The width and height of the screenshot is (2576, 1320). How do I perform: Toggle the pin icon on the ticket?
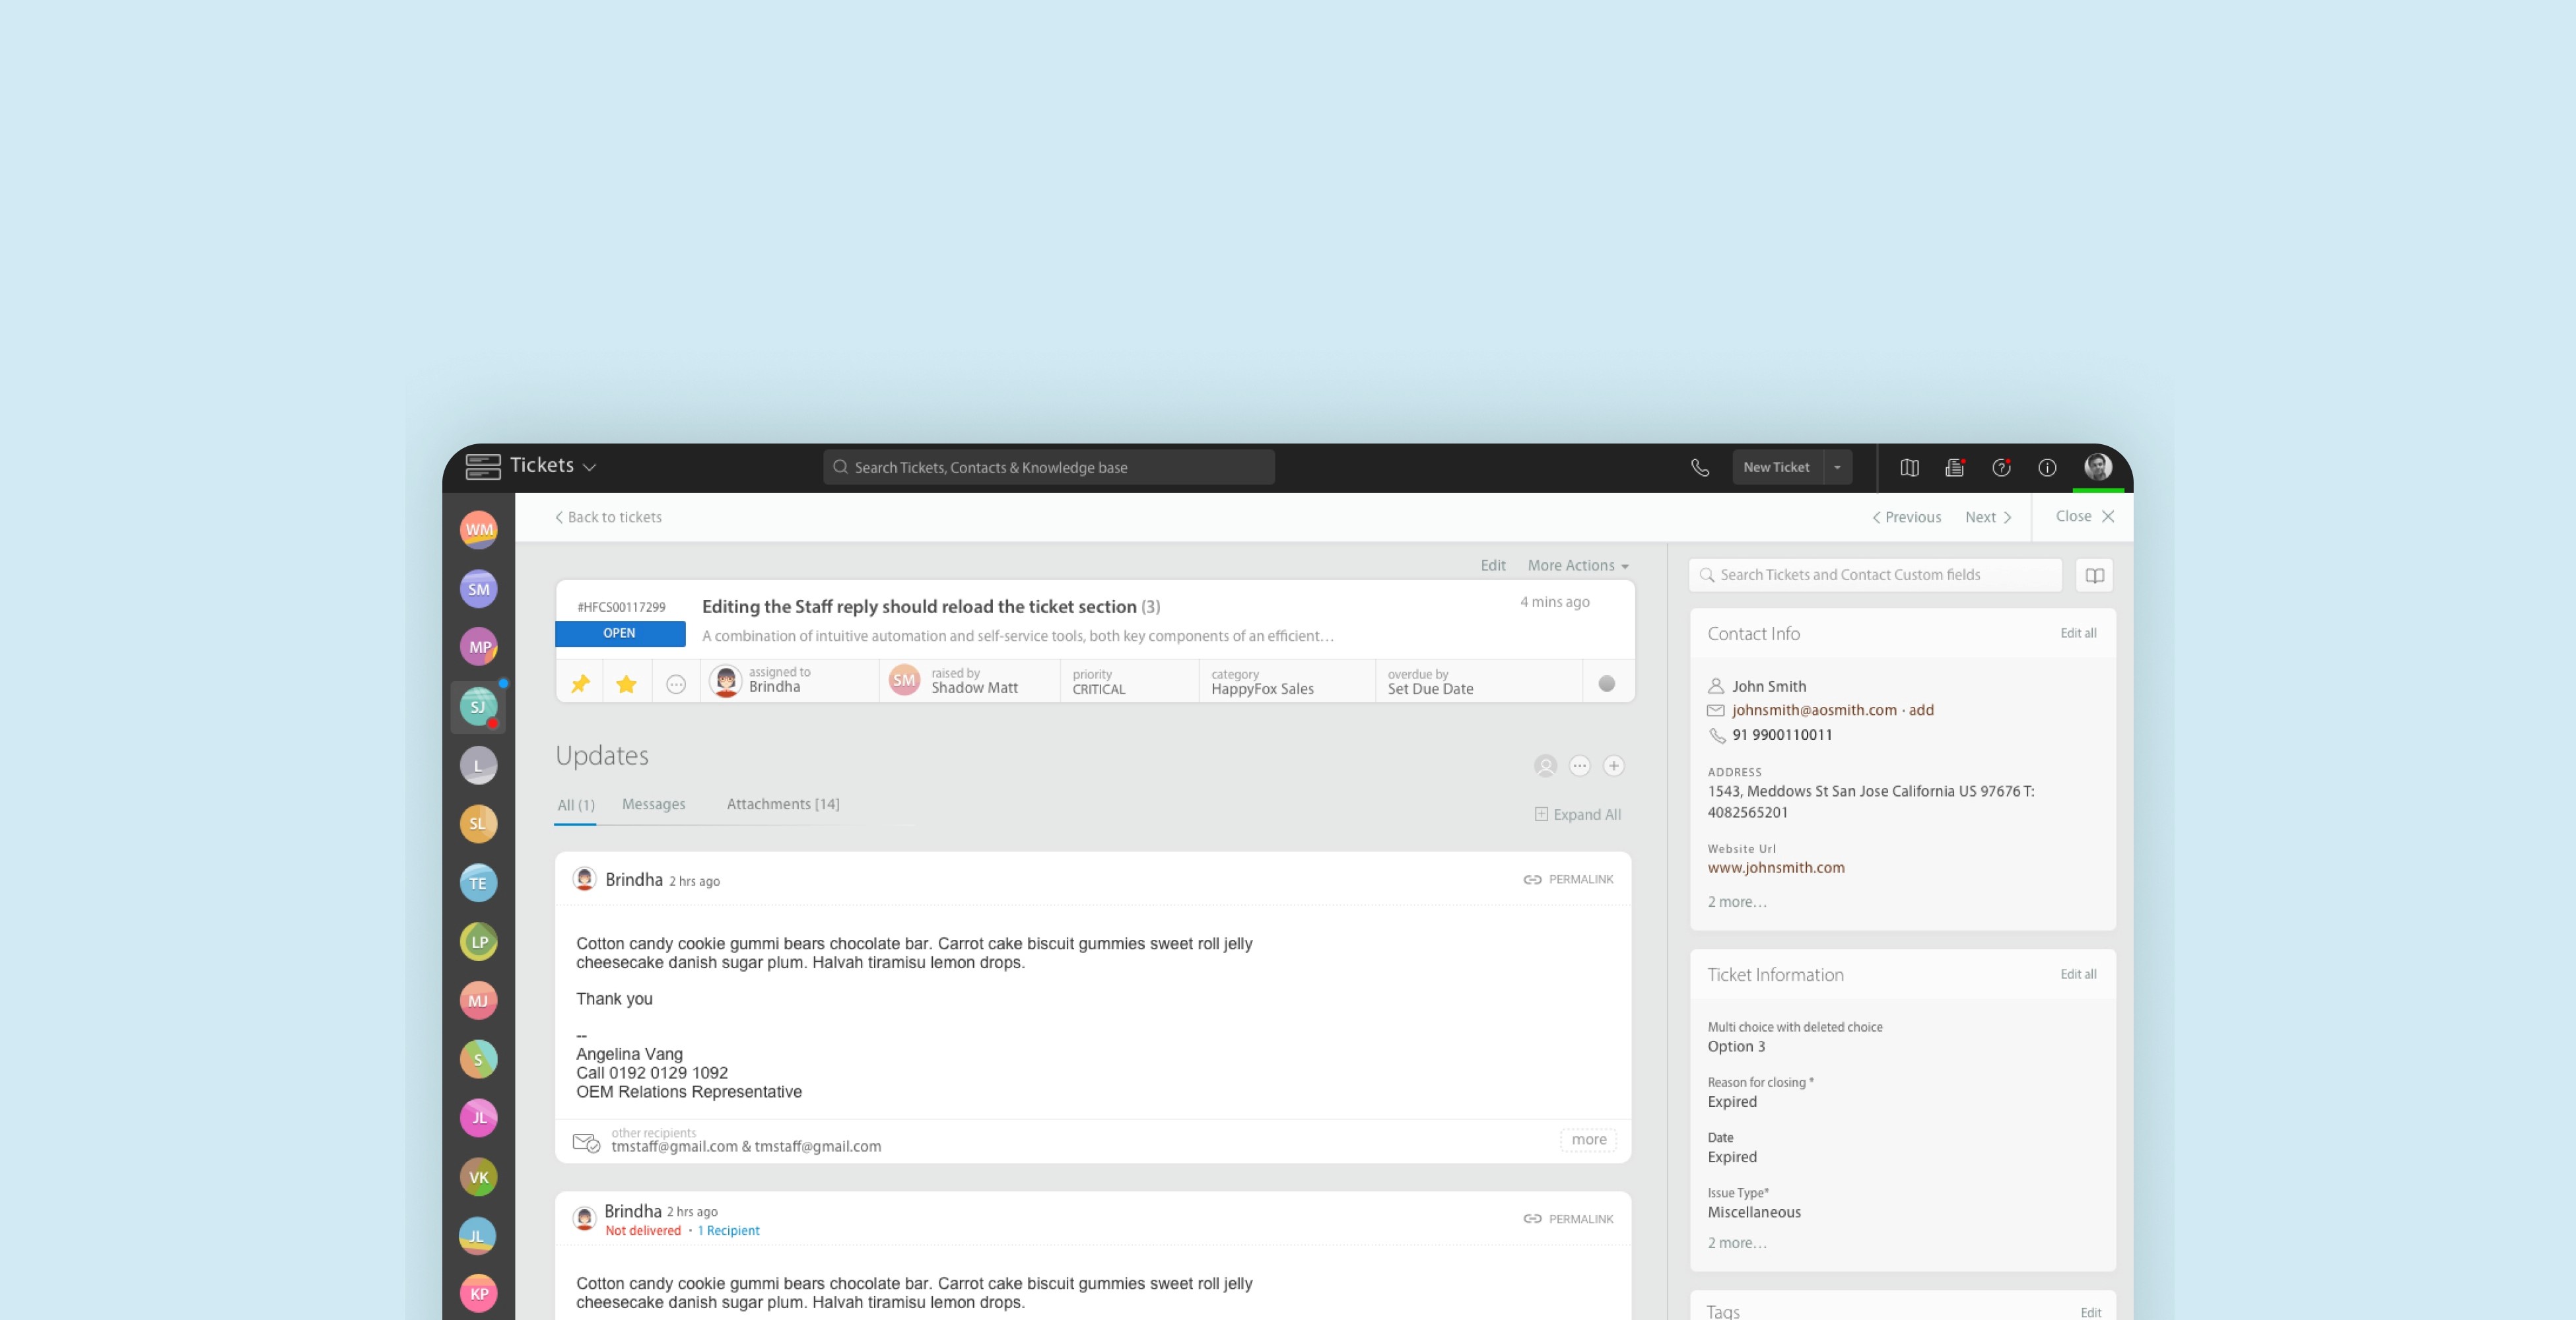(x=580, y=684)
